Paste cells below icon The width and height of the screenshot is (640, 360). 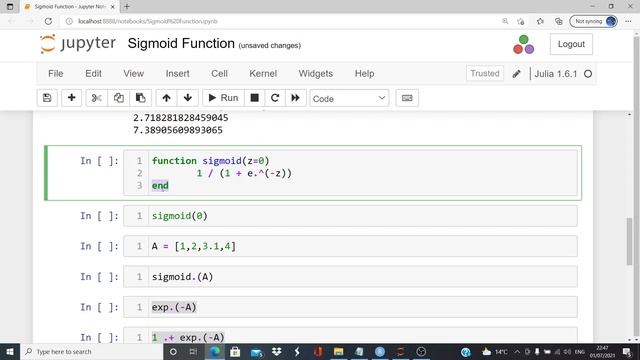point(140,98)
